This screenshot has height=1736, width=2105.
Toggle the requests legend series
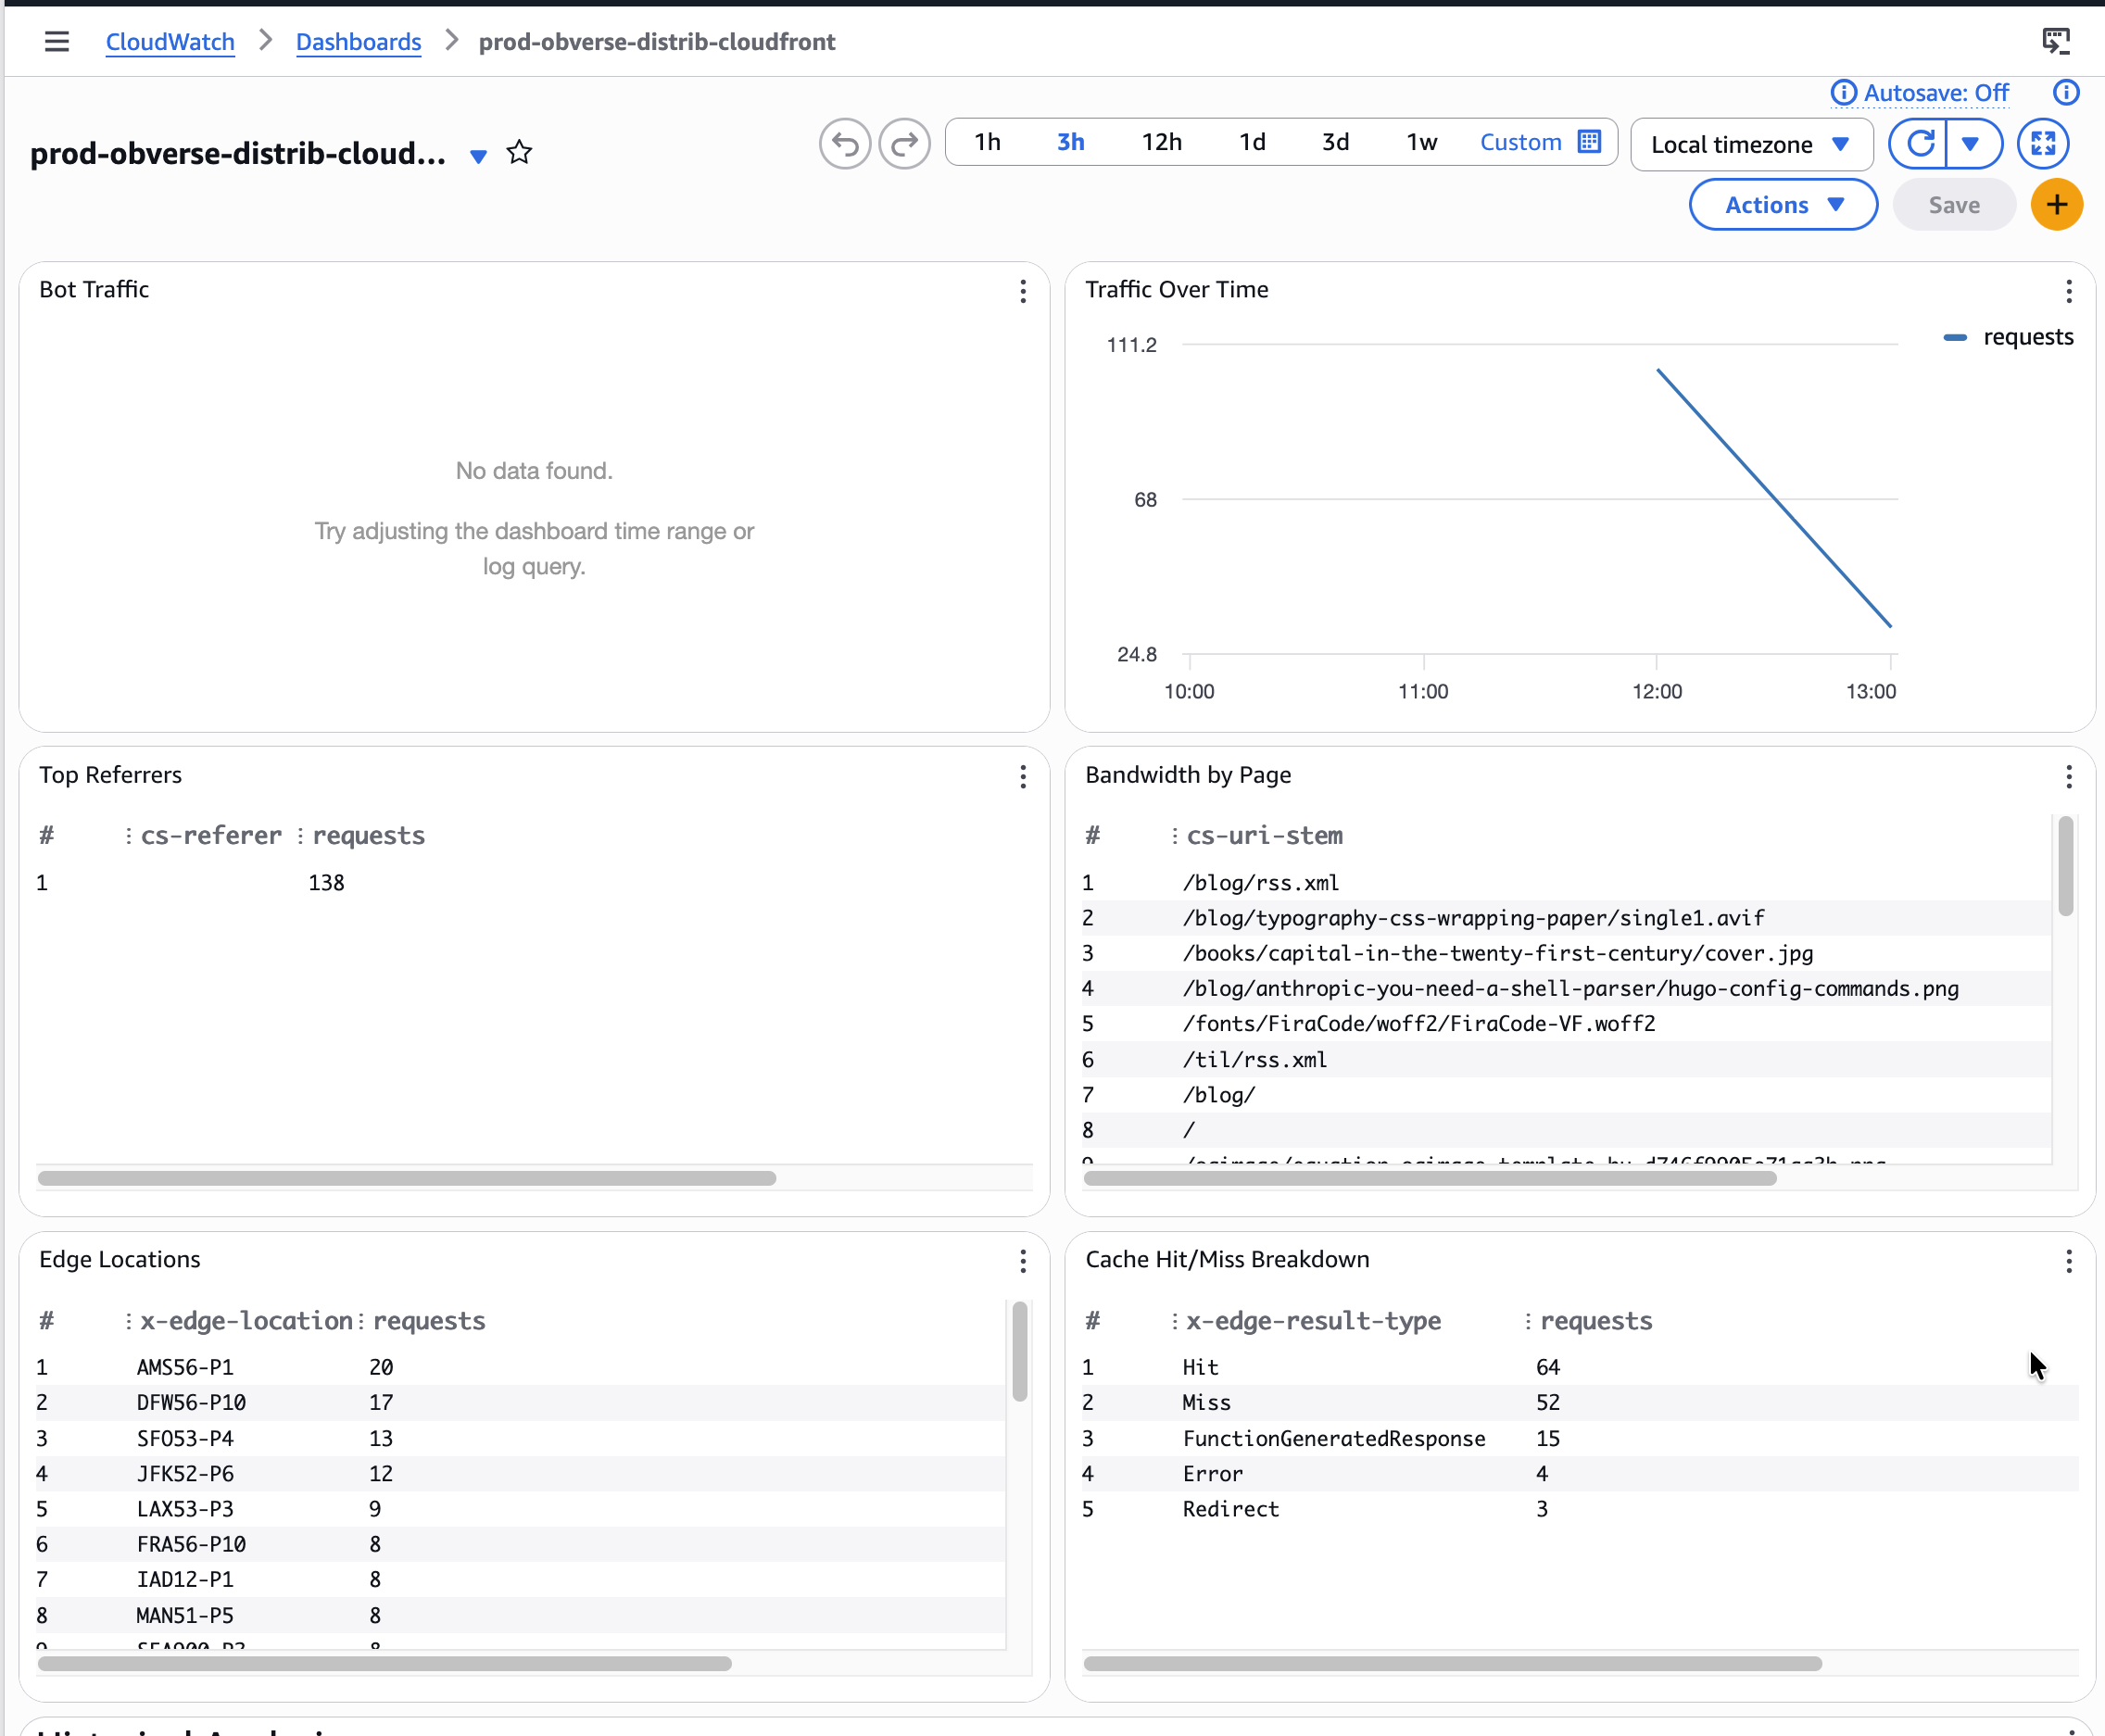(x=2008, y=337)
